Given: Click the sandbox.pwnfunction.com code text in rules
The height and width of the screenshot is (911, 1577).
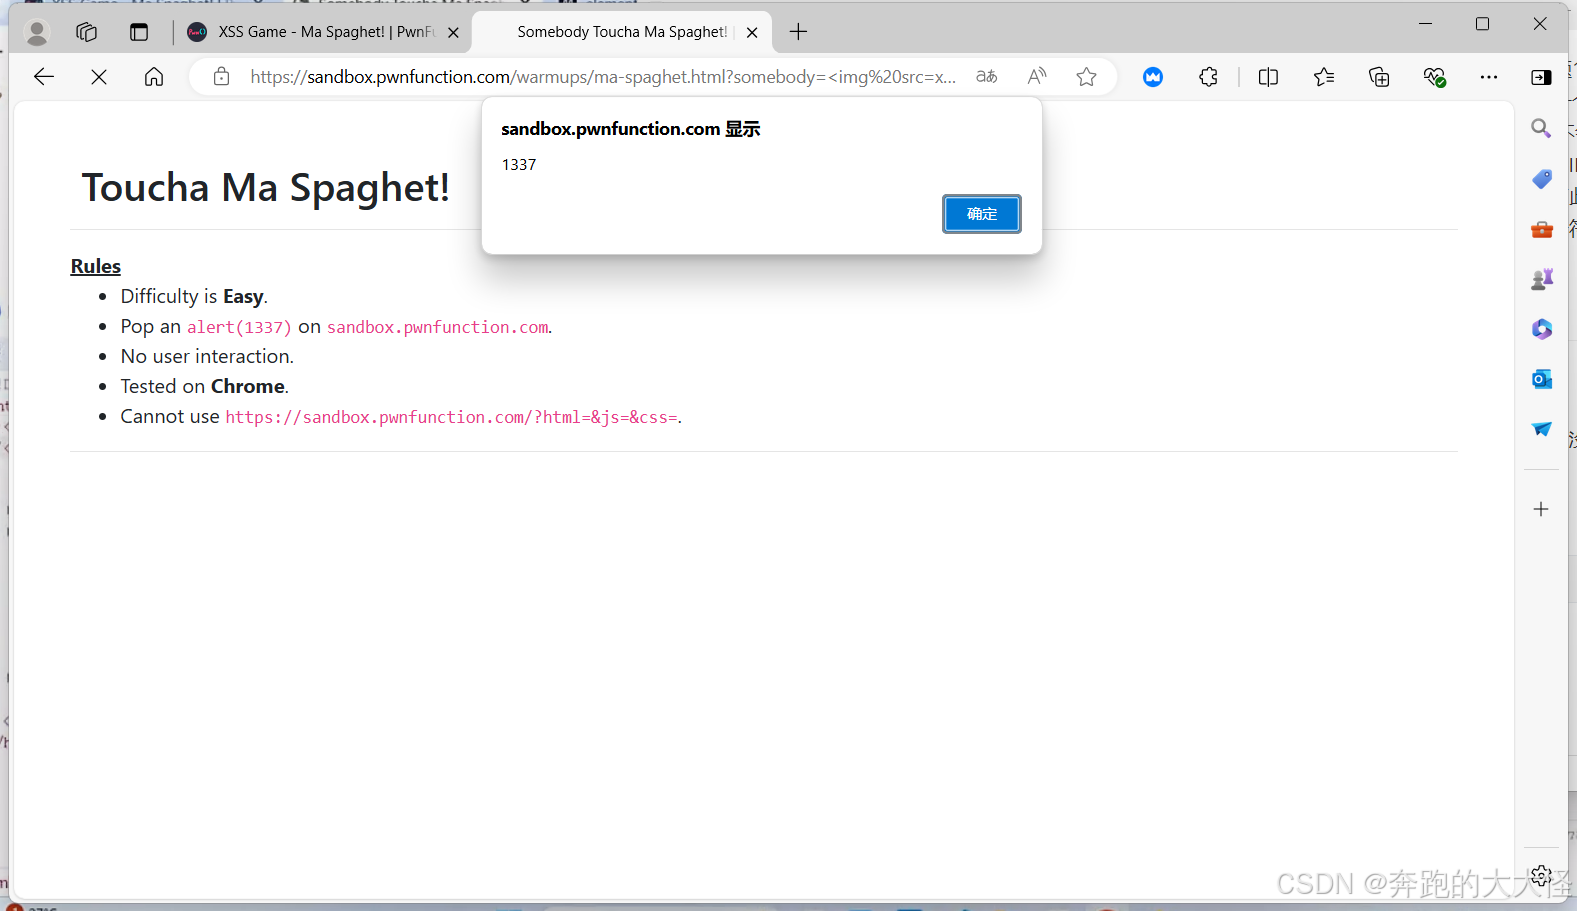Looking at the screenshot, I should tap(437, 327).
